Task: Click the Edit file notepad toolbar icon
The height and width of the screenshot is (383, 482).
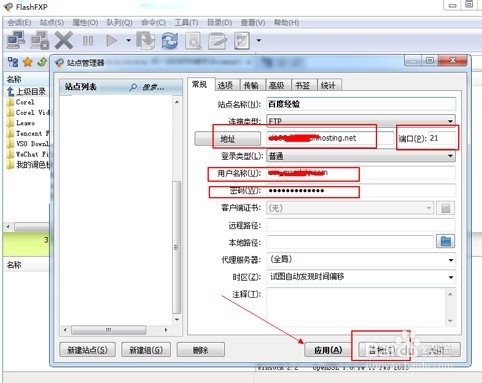Action: 217,41
